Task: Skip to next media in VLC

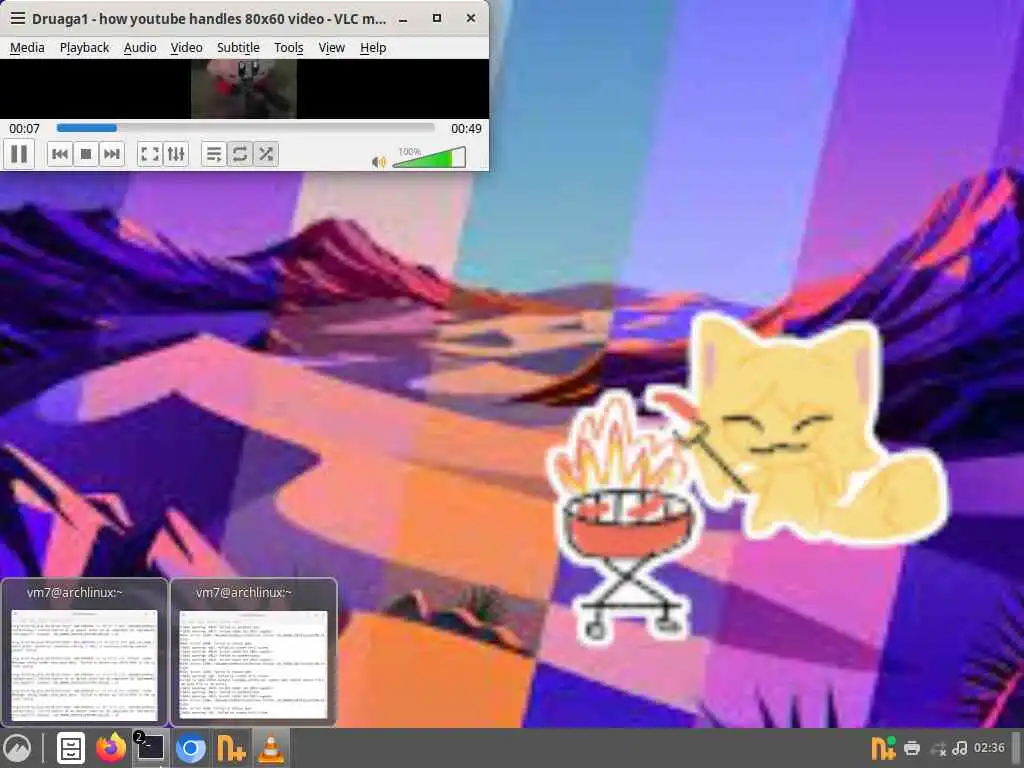Action: (x=112, y=154)
